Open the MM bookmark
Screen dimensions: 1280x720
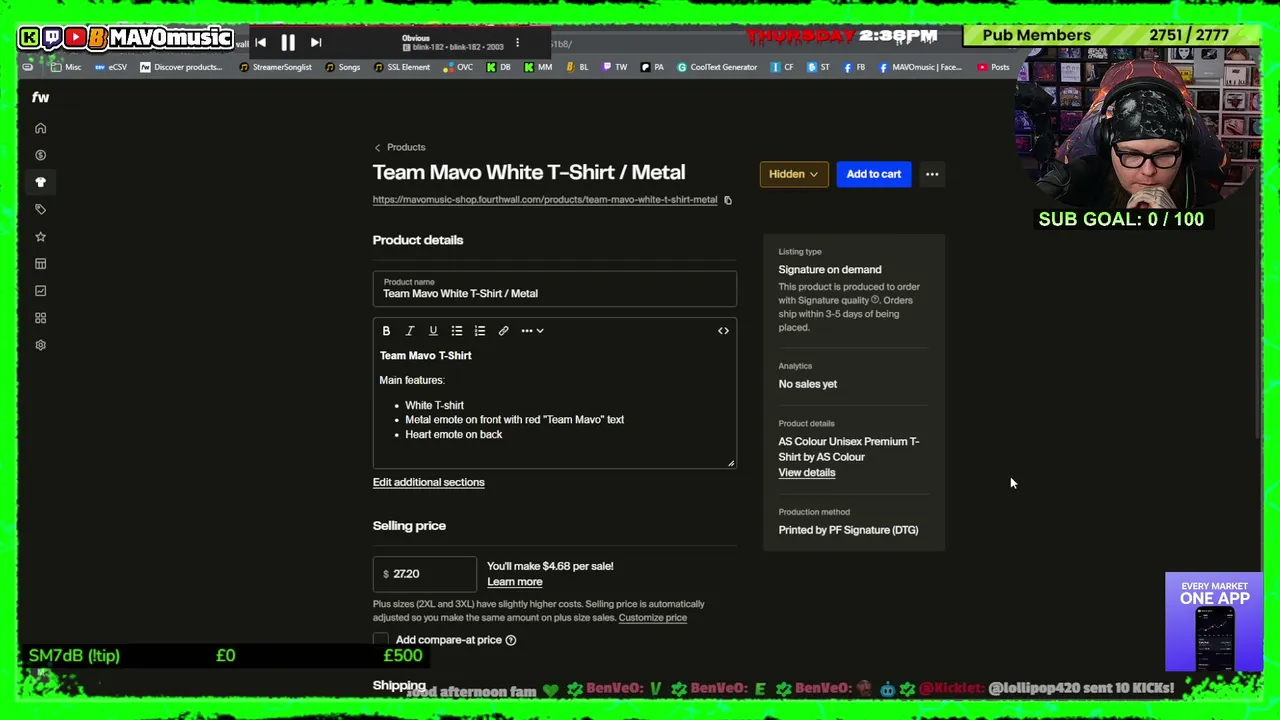pyautogui.click(x=538, y=67)
